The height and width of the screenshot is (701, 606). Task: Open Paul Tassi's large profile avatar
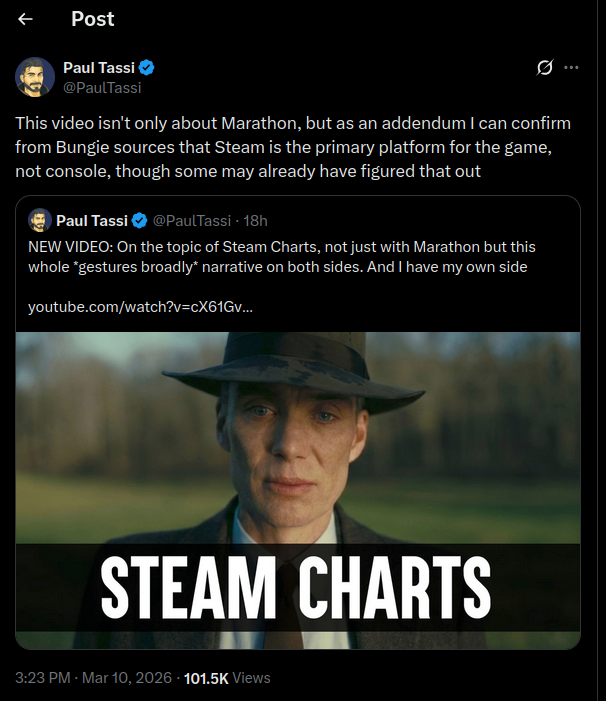tap(35, 77)
